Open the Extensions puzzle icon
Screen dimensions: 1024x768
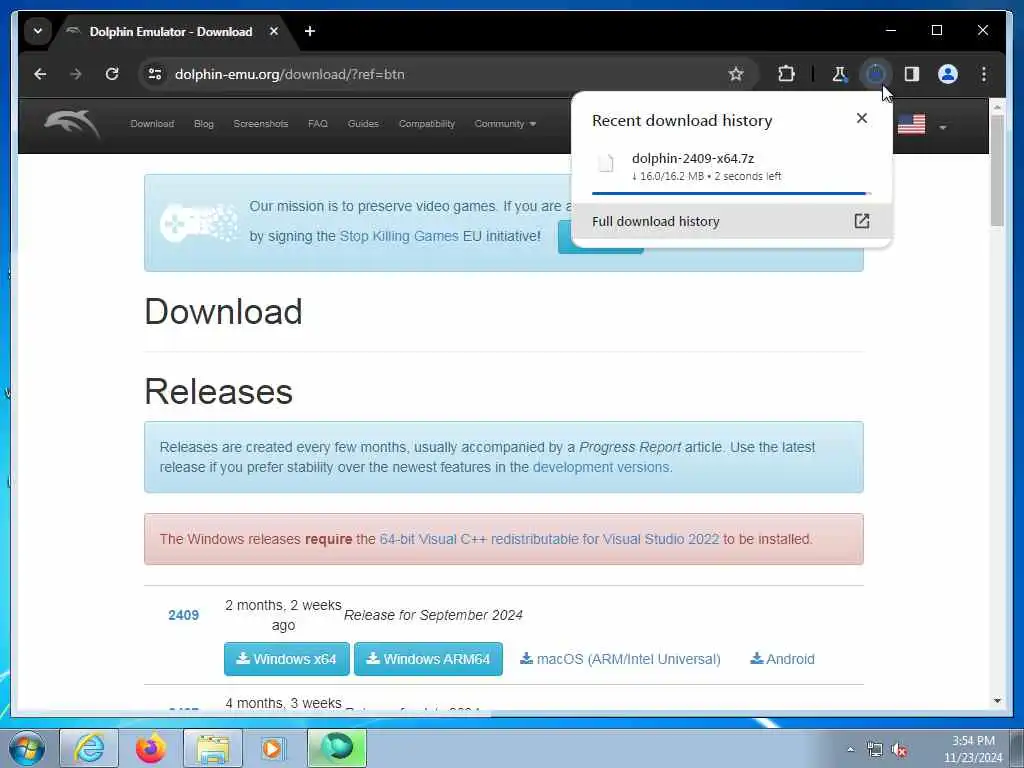point(786,74)
